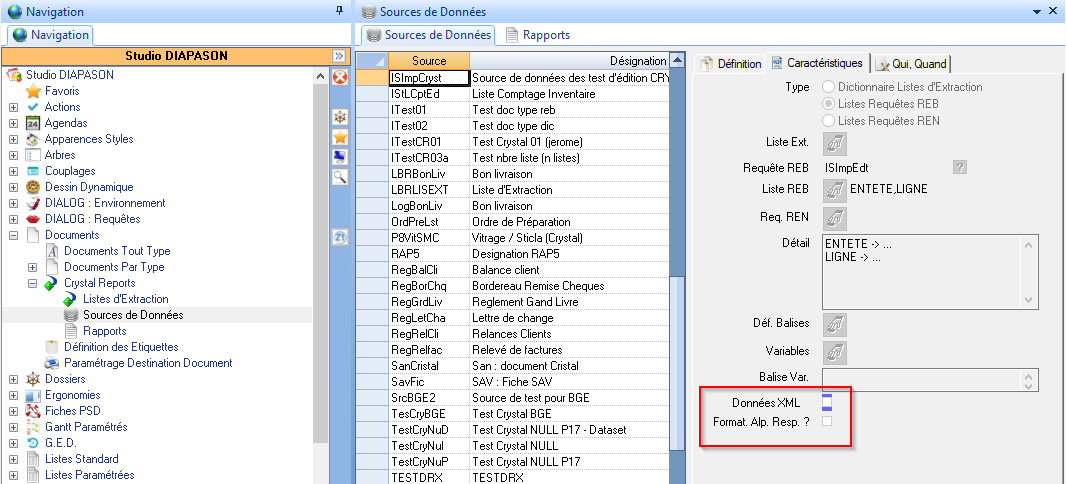The image size is (1066, 484).
Task: Click the red delete icon in vertical toolbar
Action: [x=340, y=77]
